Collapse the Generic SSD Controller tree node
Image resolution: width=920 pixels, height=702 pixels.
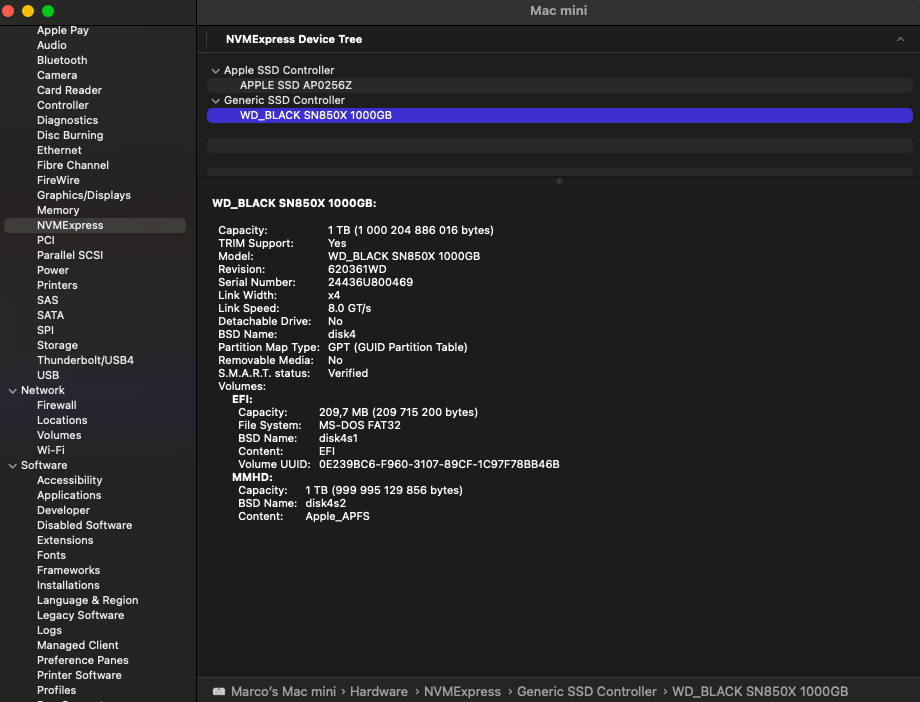tap(215, 101)
